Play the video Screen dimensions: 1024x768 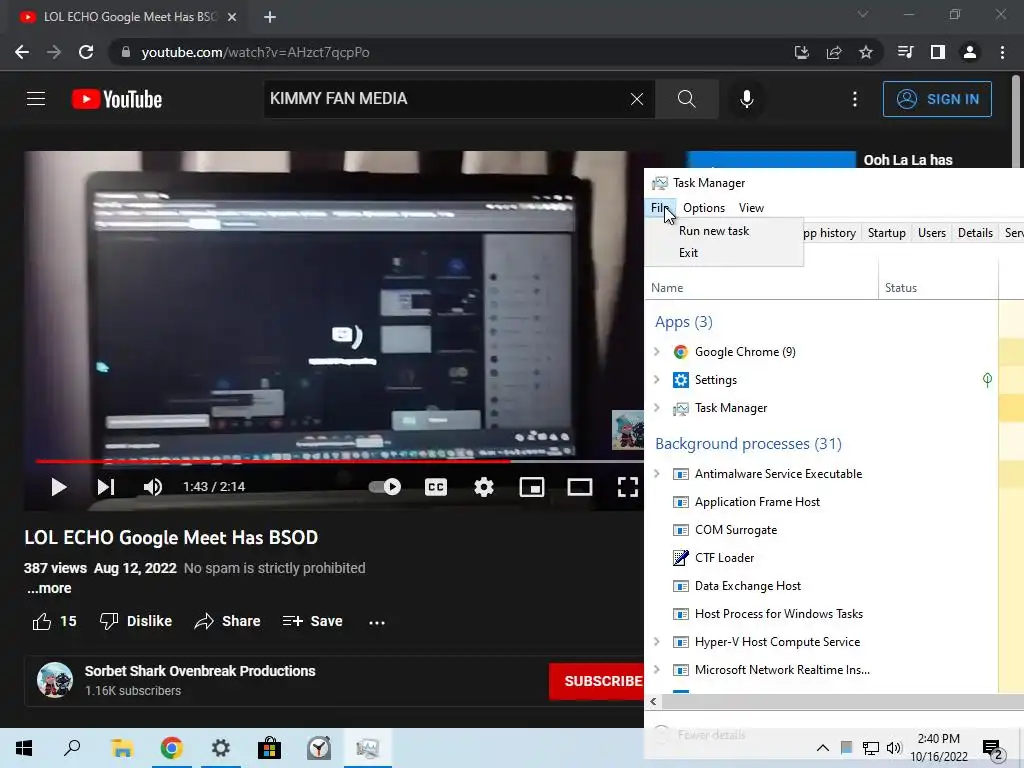(59, 487)
